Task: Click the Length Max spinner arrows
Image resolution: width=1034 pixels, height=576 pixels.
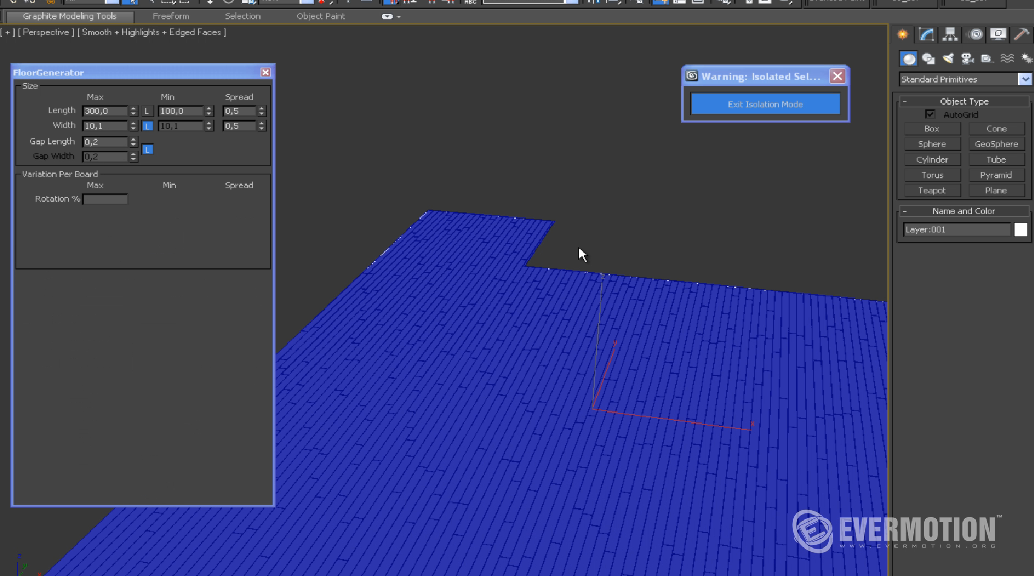Action: [133, 111]
